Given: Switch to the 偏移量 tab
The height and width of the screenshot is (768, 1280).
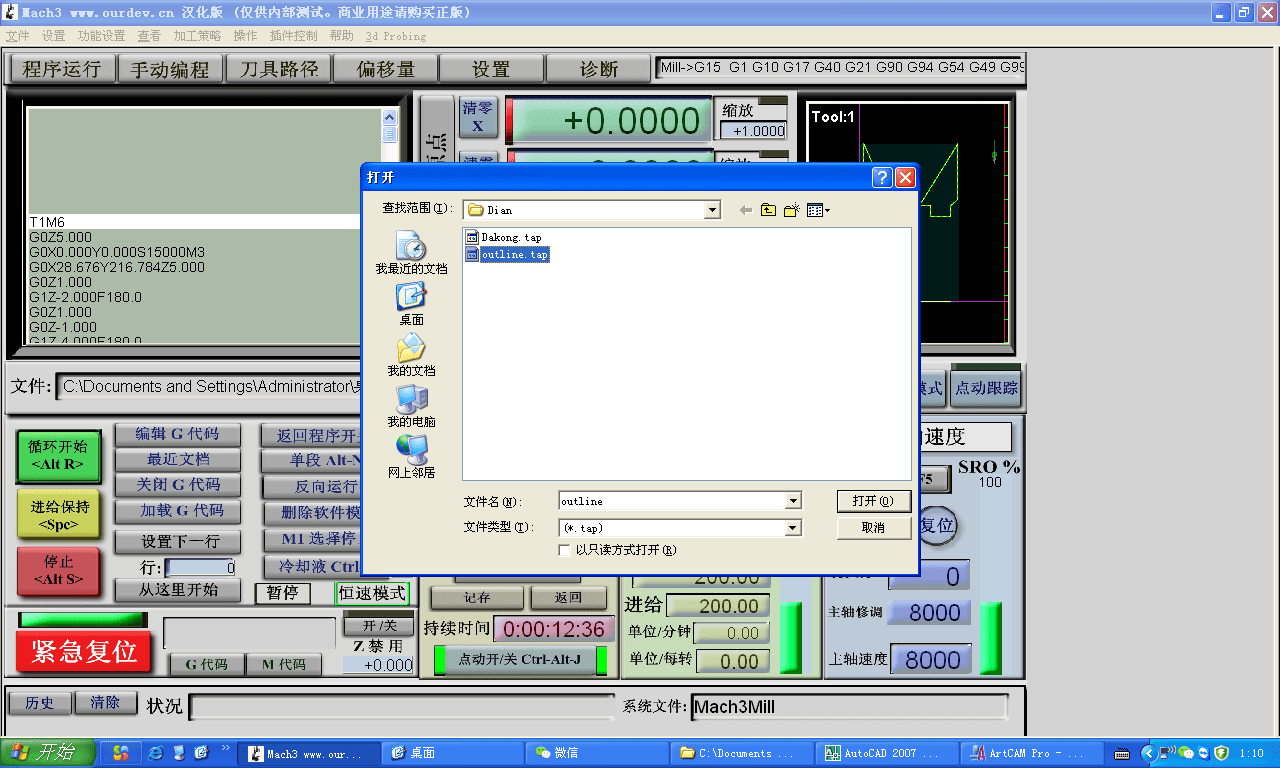Looking at the screenshot, I should tap(385, 69).
